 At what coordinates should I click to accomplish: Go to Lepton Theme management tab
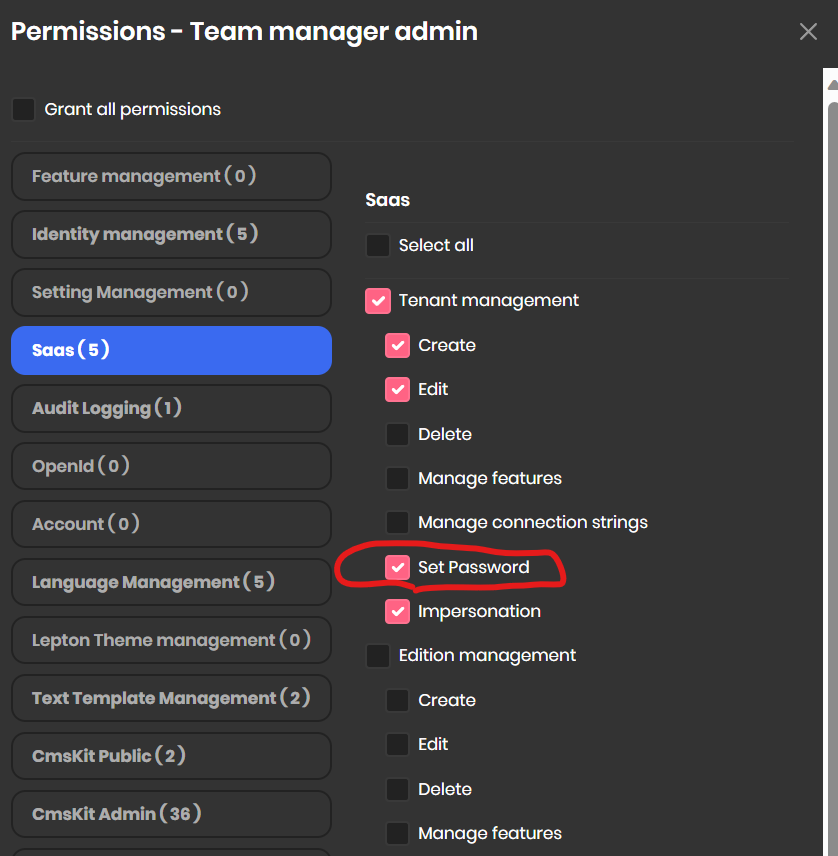point(171,641)
